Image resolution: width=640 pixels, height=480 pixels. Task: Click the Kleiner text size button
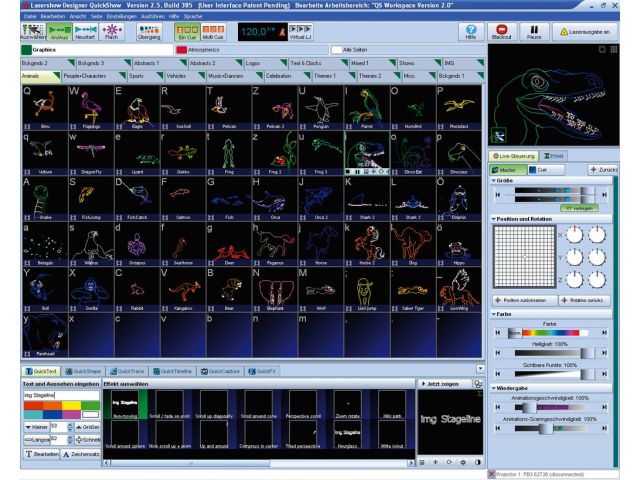(x=36, y=427)
